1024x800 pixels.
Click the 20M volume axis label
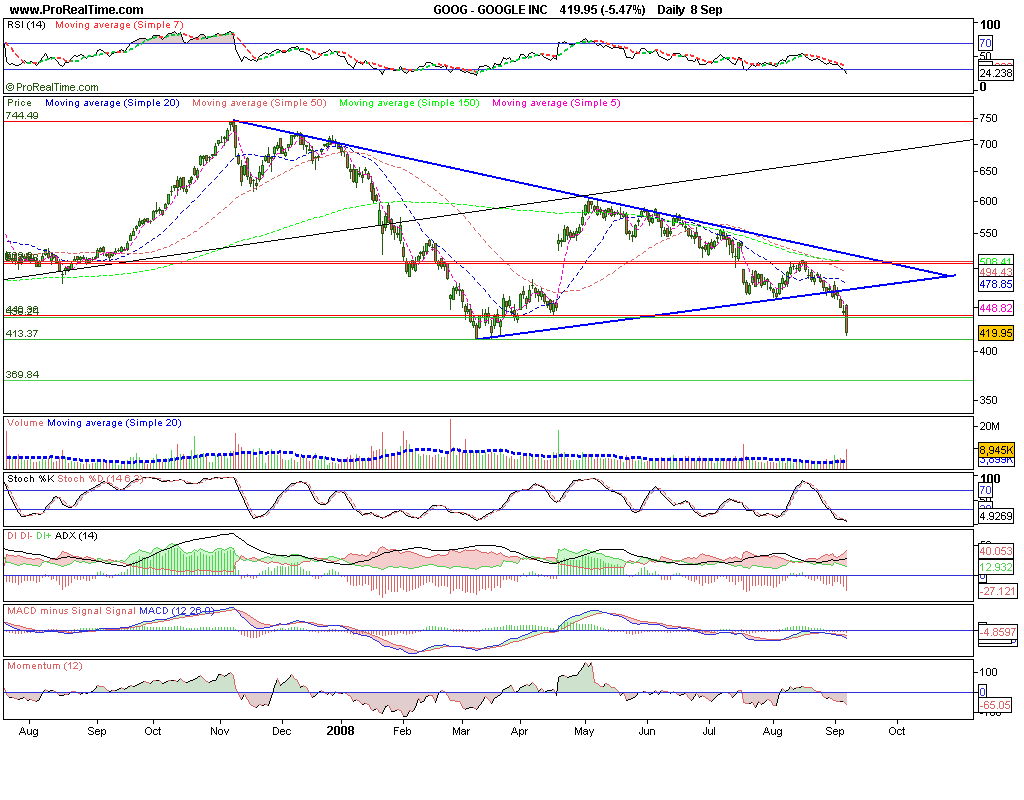point(989,426)
